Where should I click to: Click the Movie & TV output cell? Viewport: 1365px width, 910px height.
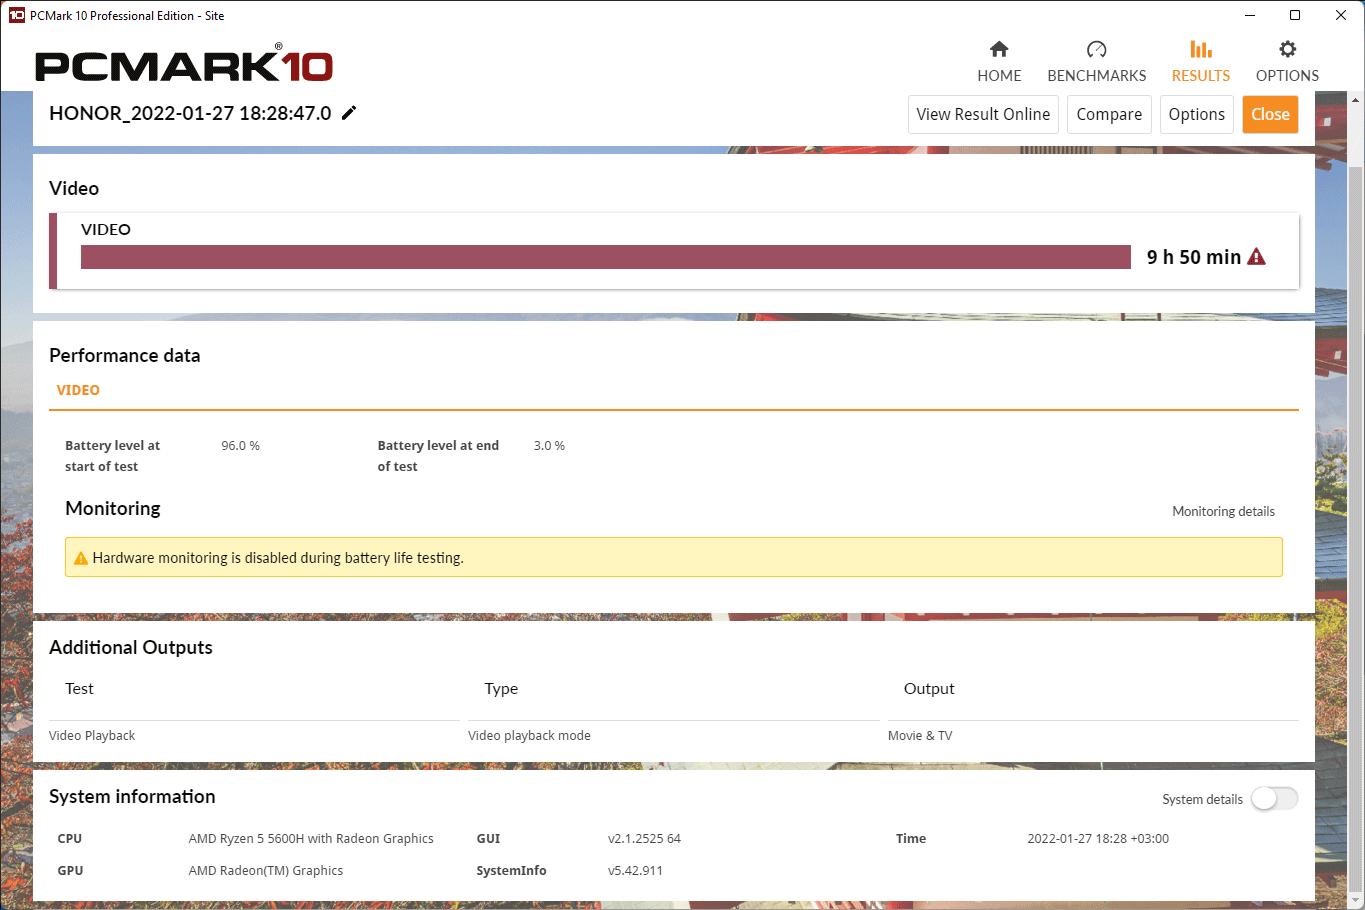tap(920, 736)
